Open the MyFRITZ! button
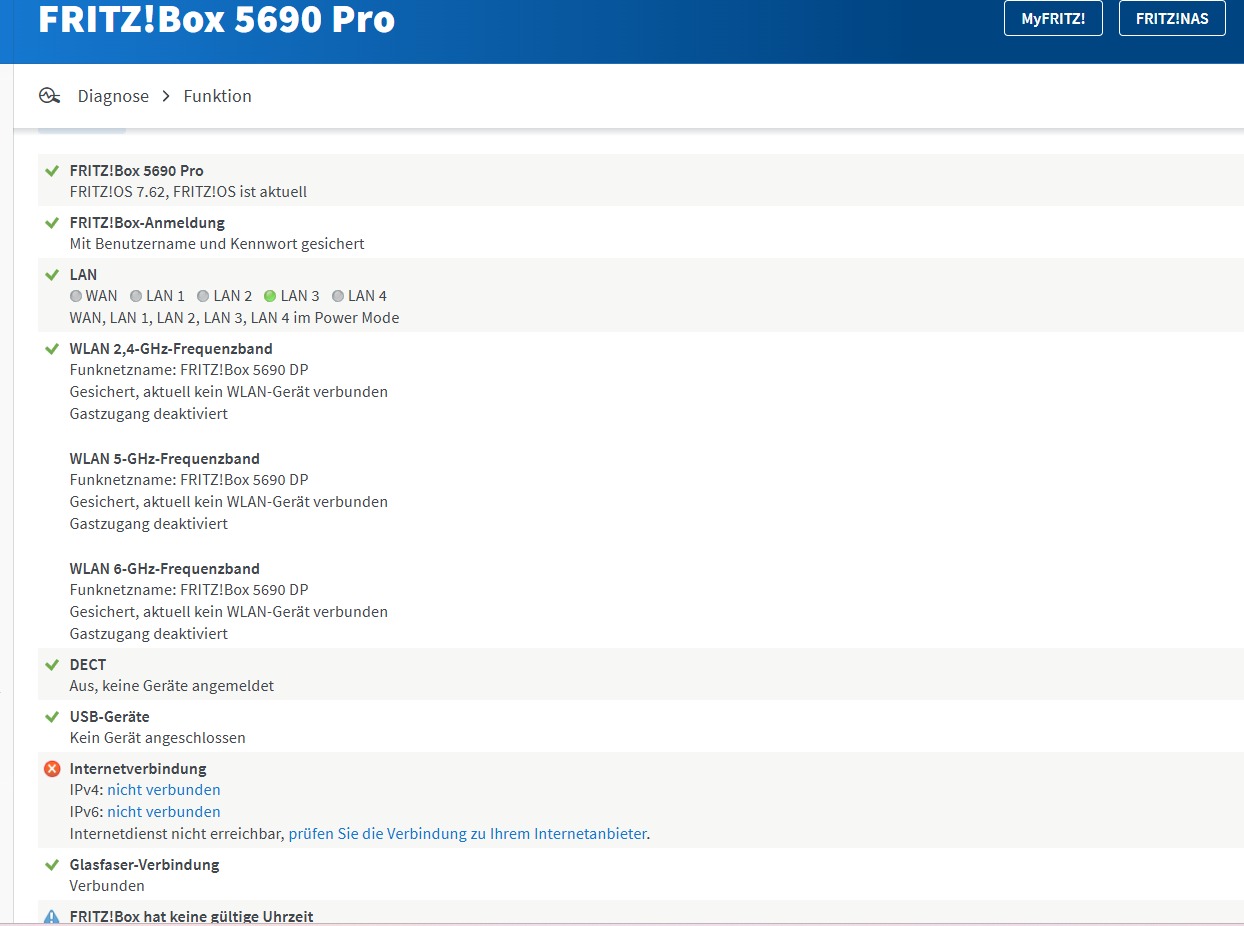This screenshot has height=926, width=1244. coord(1053,19)
